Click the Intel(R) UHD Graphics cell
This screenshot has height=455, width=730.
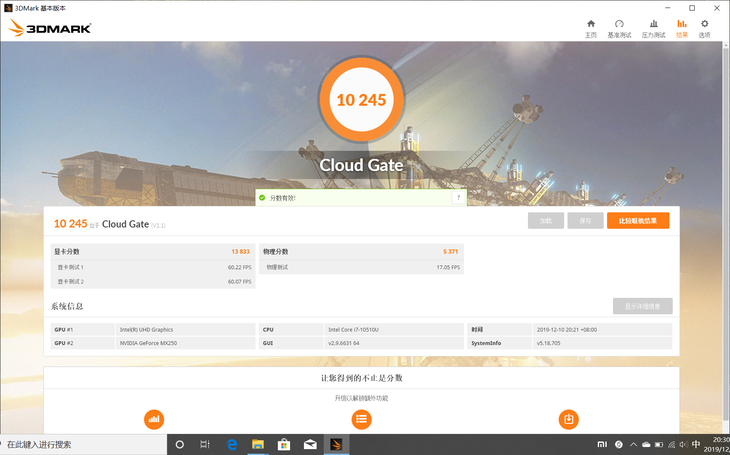pos(185,329)
